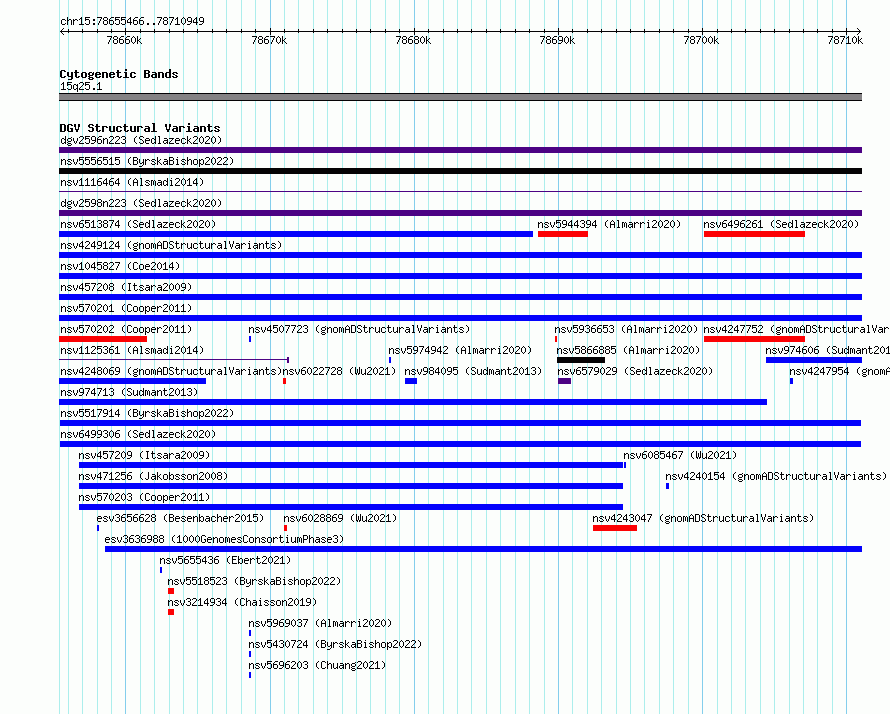Select nsv5866885 (Almarri2020) label
The width and height of the screenshot is (890, 714).
pos(628,350)
